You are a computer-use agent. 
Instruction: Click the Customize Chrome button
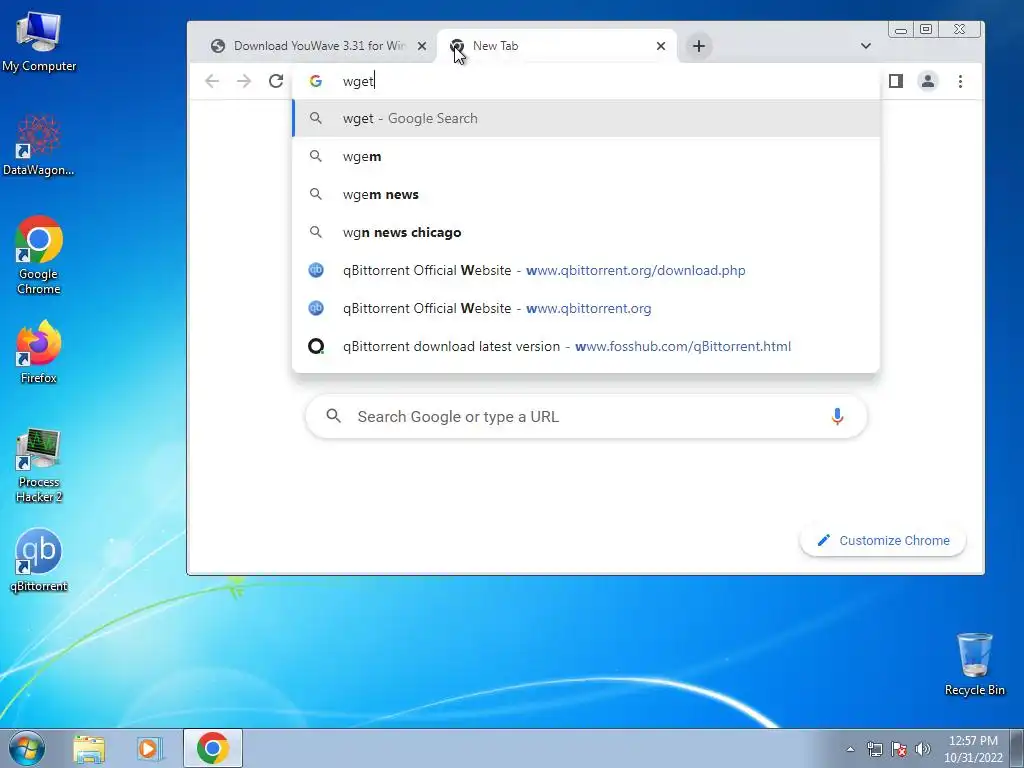(883, 540)
